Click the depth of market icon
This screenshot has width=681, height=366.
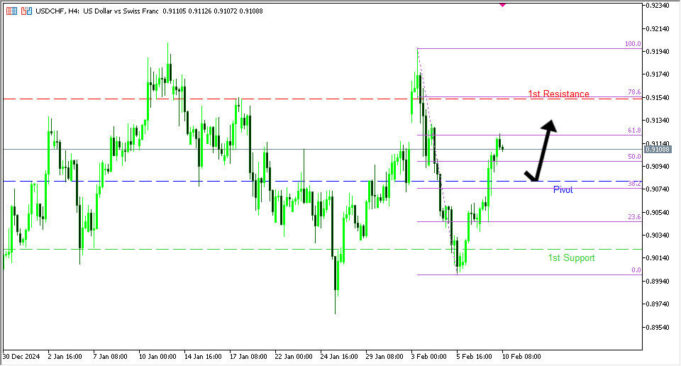click(x=26, y=11)
